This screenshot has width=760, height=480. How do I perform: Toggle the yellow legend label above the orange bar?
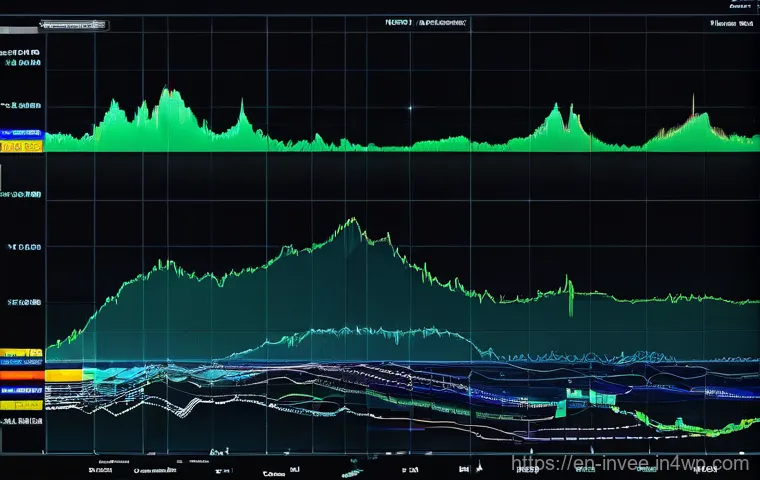(x=20, y=354)
